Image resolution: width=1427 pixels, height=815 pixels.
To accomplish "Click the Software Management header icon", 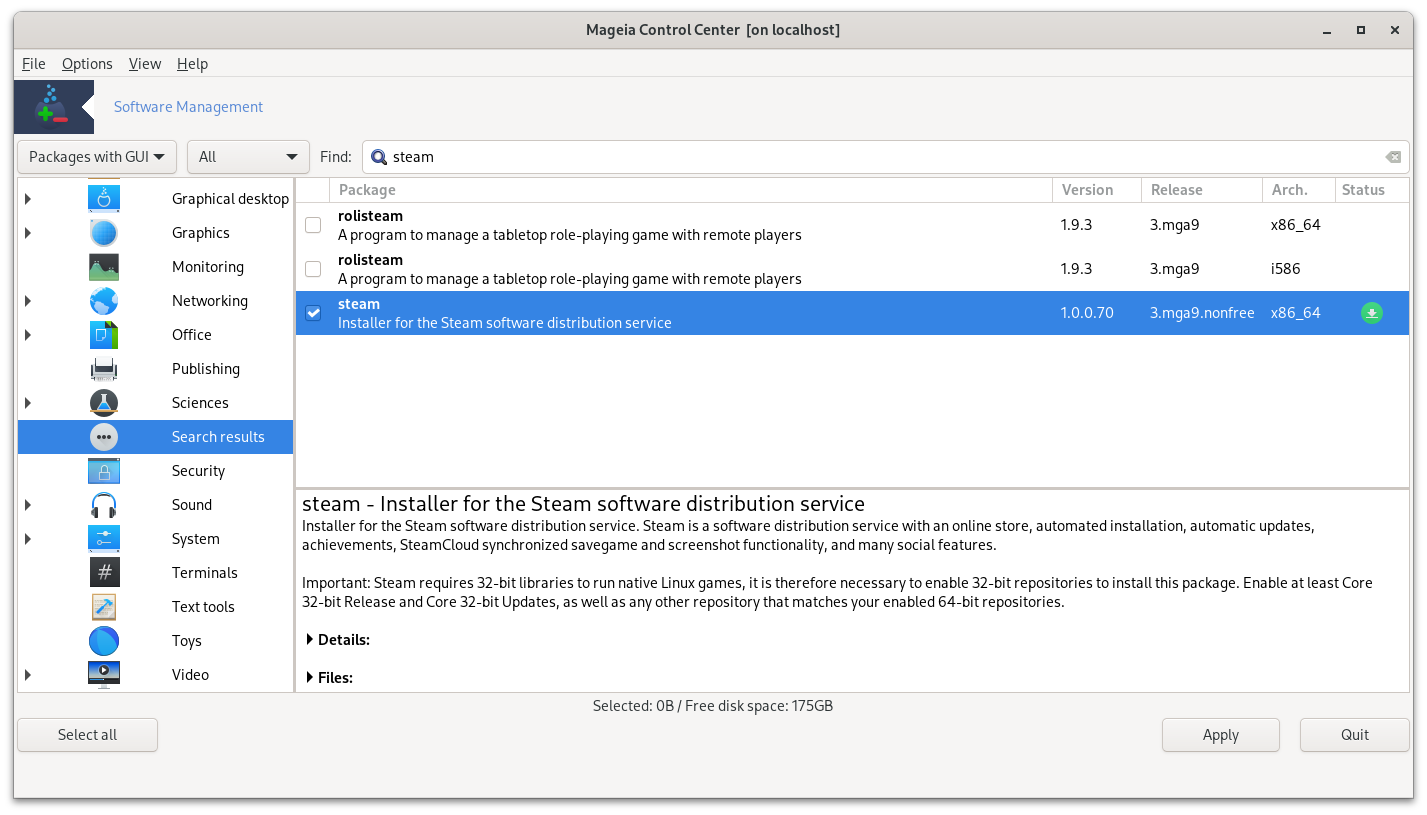I will tap(53, 107).
